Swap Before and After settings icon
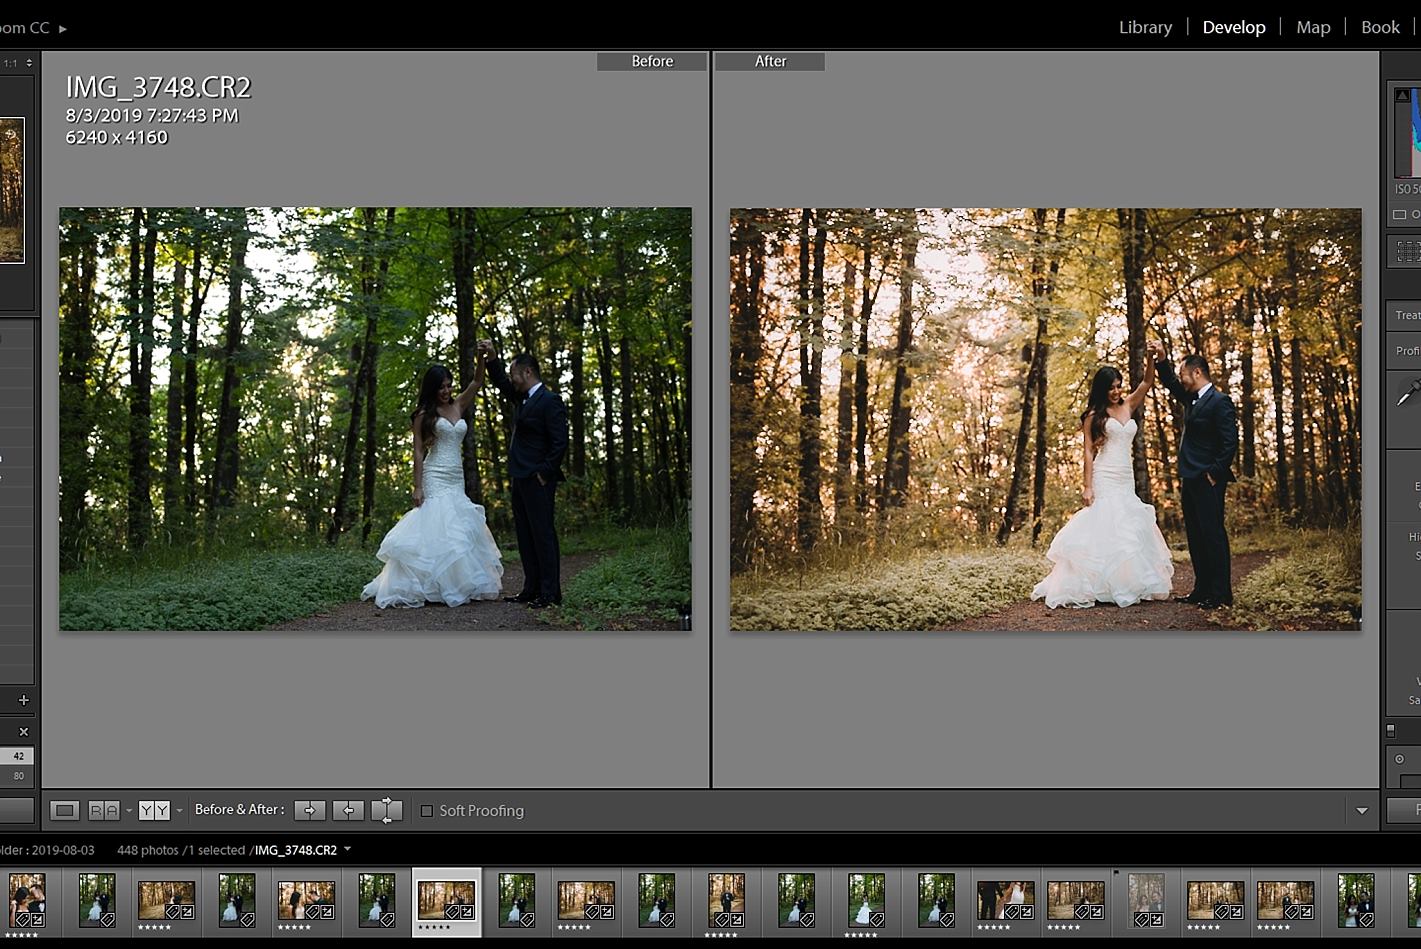Screen dimensions: 1421x949 pos(387,810)
